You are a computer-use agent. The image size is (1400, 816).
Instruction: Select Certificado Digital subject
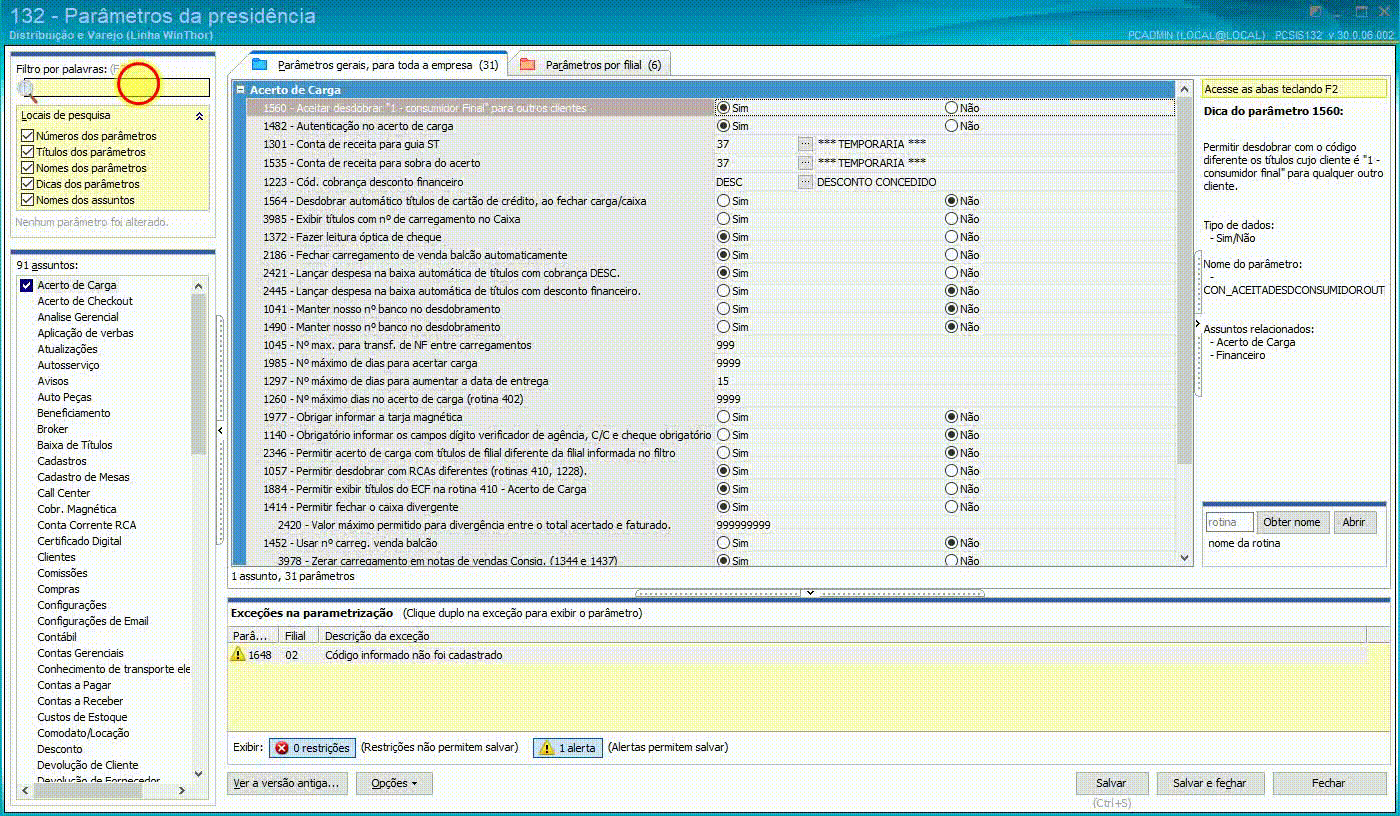(x=80, y=541)
